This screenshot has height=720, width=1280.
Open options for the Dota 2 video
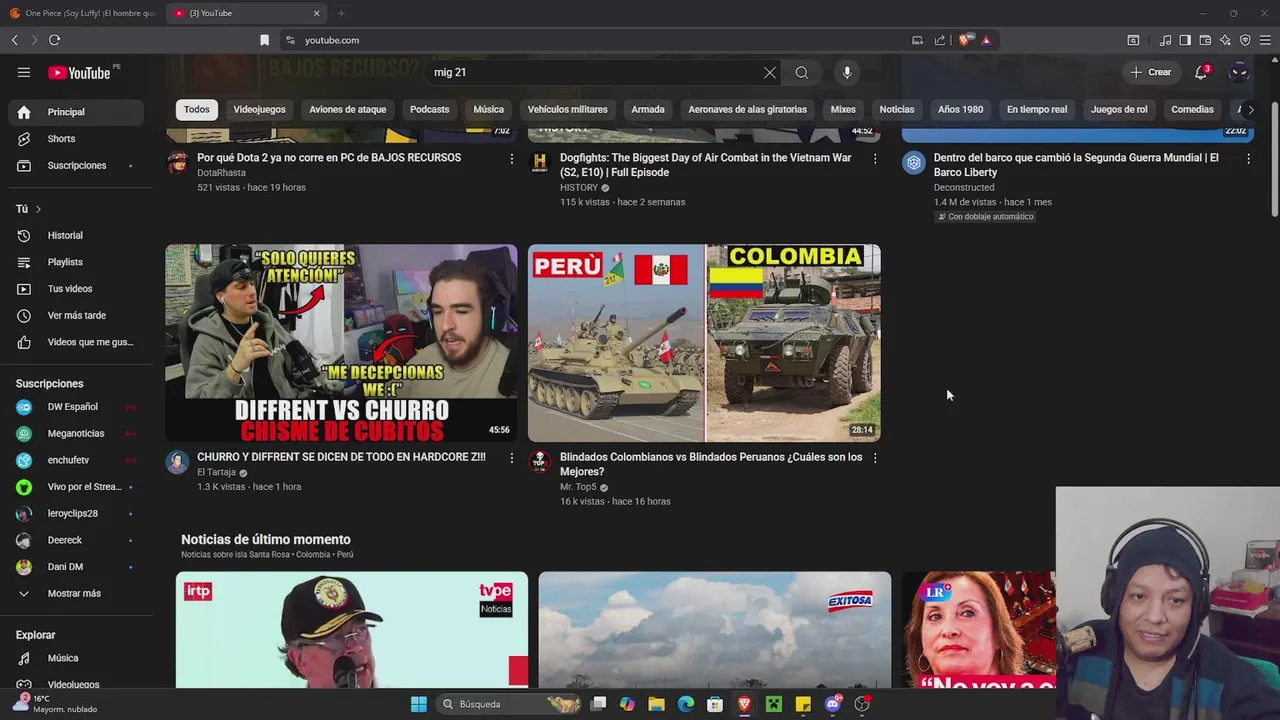pyautogui.click(x=512, y=158)
